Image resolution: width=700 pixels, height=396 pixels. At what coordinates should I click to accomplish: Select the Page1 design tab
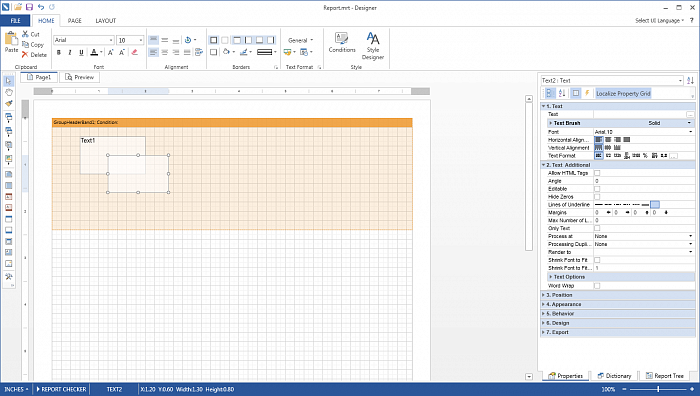tap(39, 77)
